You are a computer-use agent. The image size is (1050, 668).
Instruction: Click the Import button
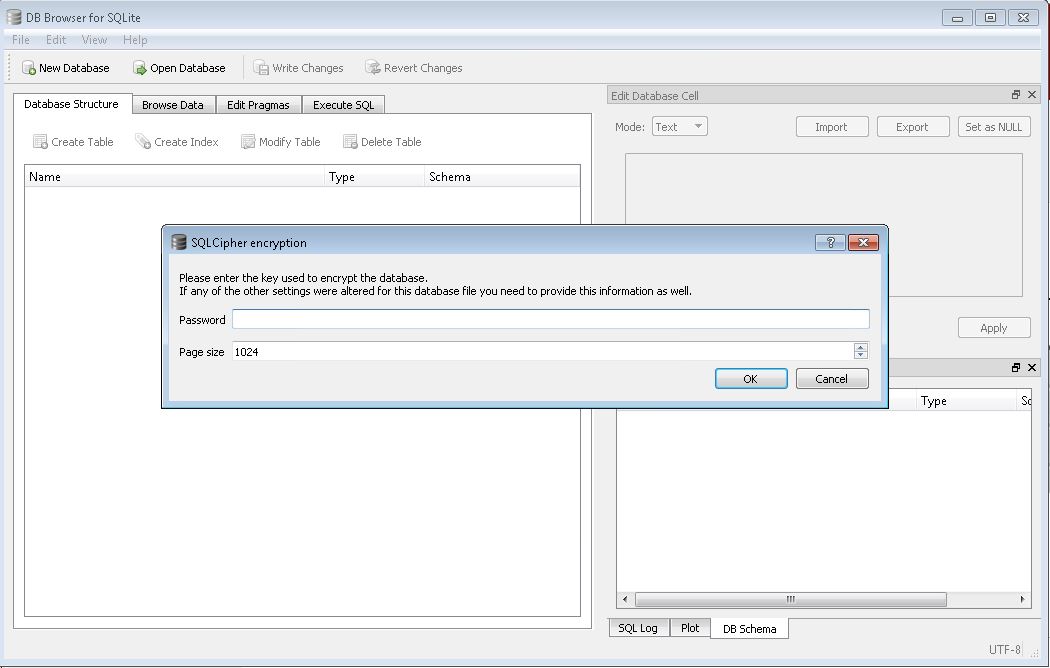pos(832,127)
